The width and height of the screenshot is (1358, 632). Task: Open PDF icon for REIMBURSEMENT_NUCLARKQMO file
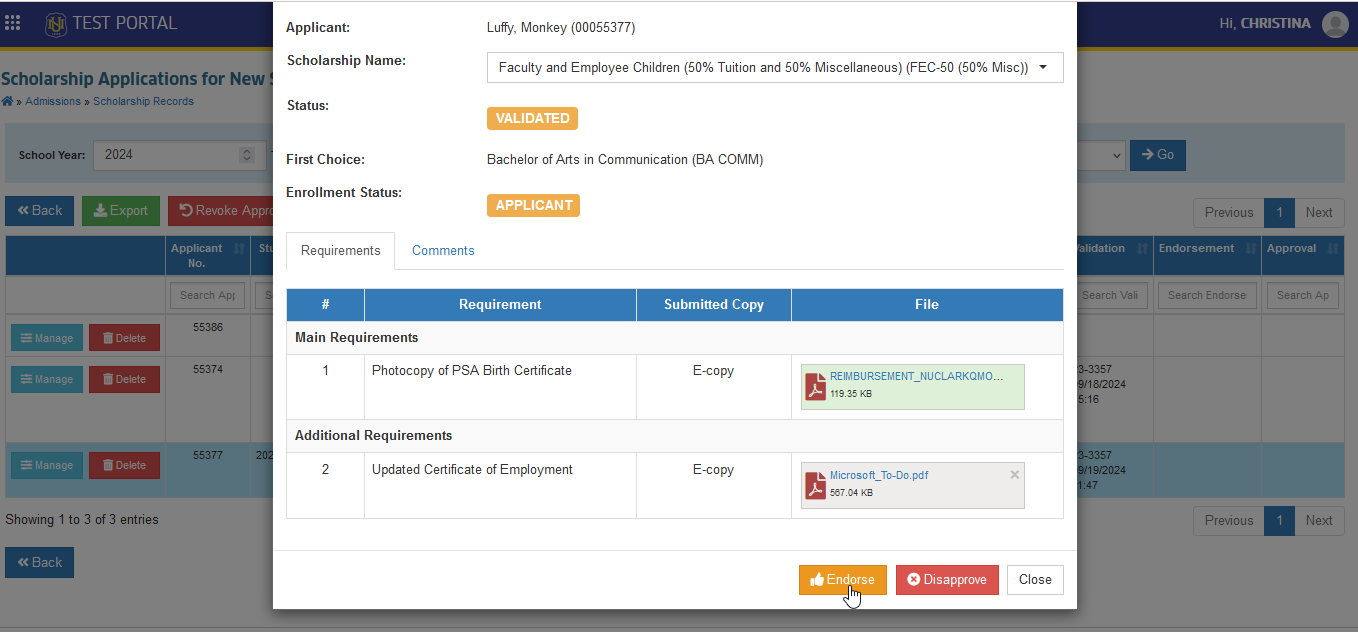[816, 386]
